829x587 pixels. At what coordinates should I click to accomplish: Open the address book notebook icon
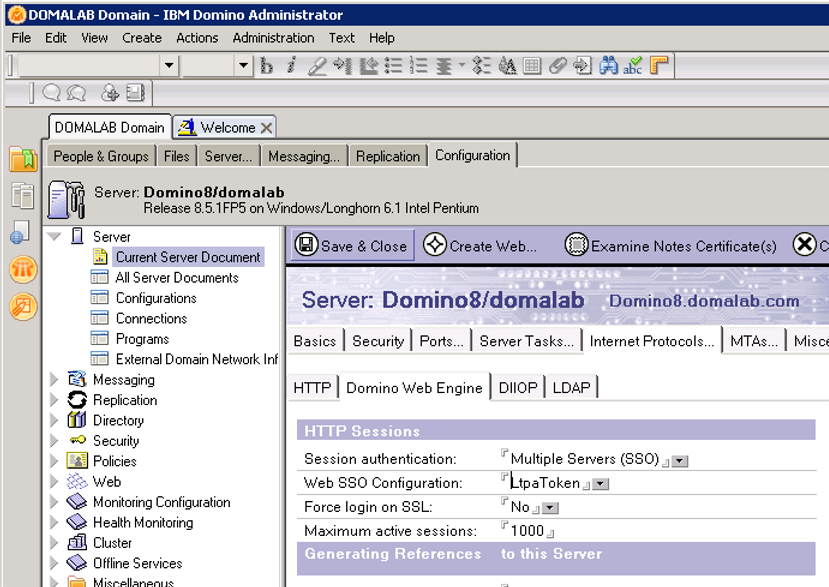135,93
